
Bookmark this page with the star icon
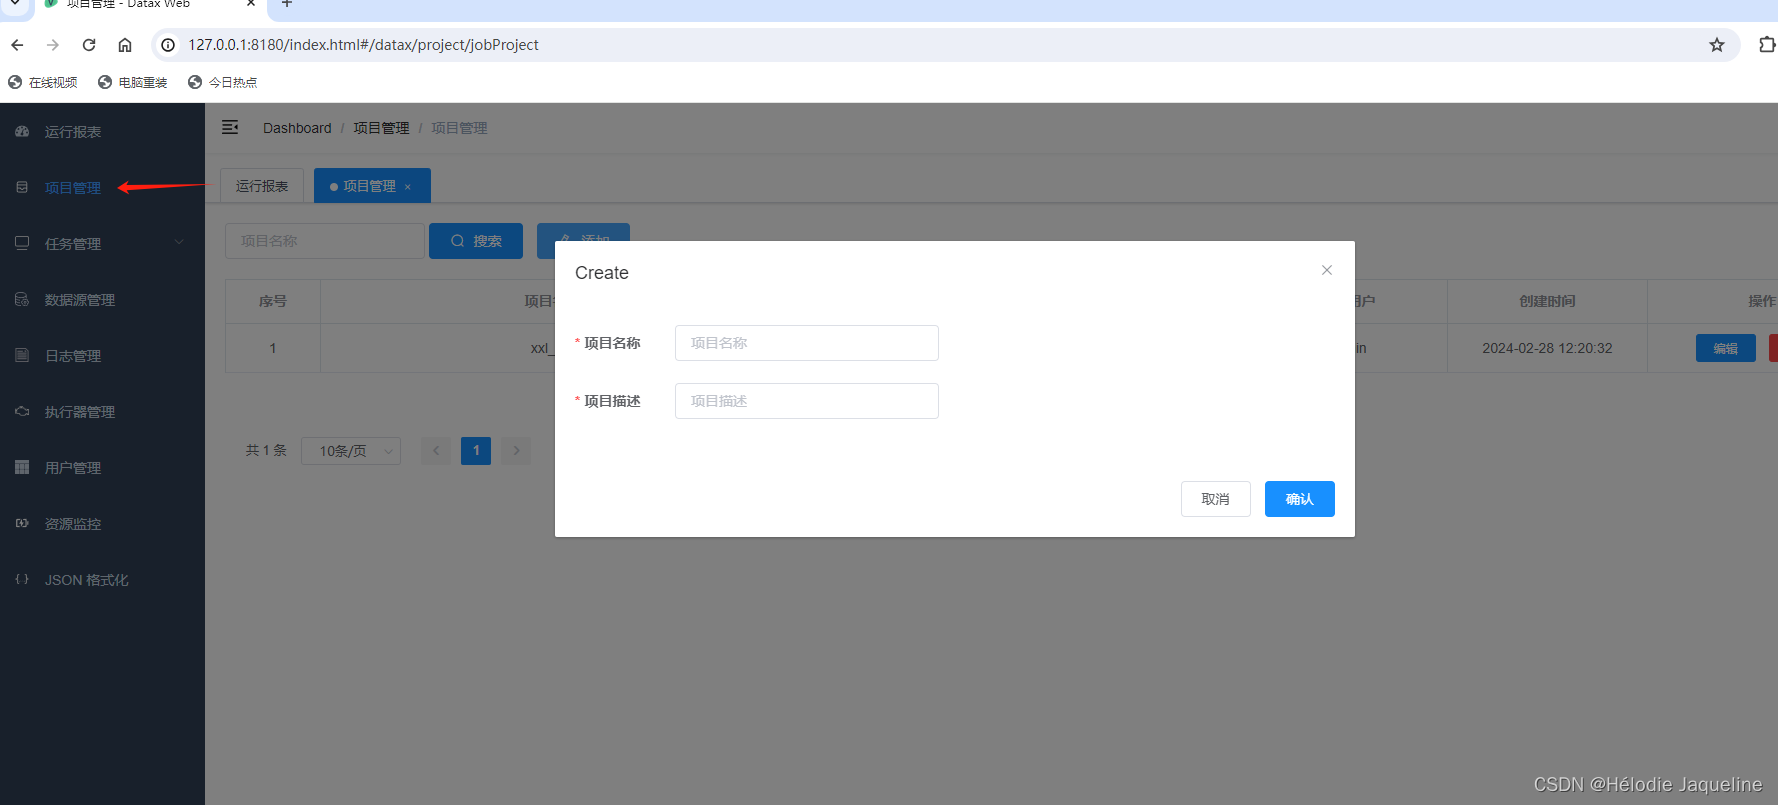pos(1717,45)
